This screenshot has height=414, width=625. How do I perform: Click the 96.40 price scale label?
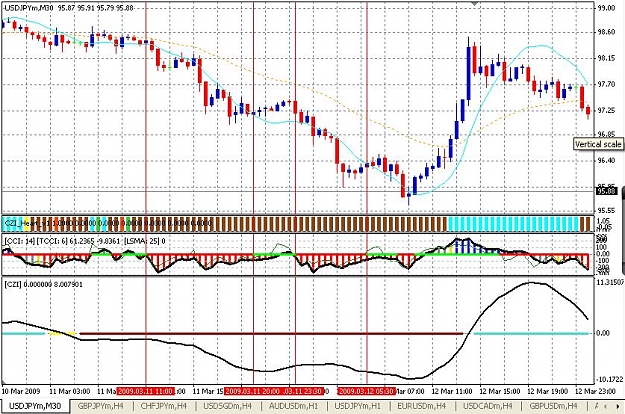pos(607,161)
